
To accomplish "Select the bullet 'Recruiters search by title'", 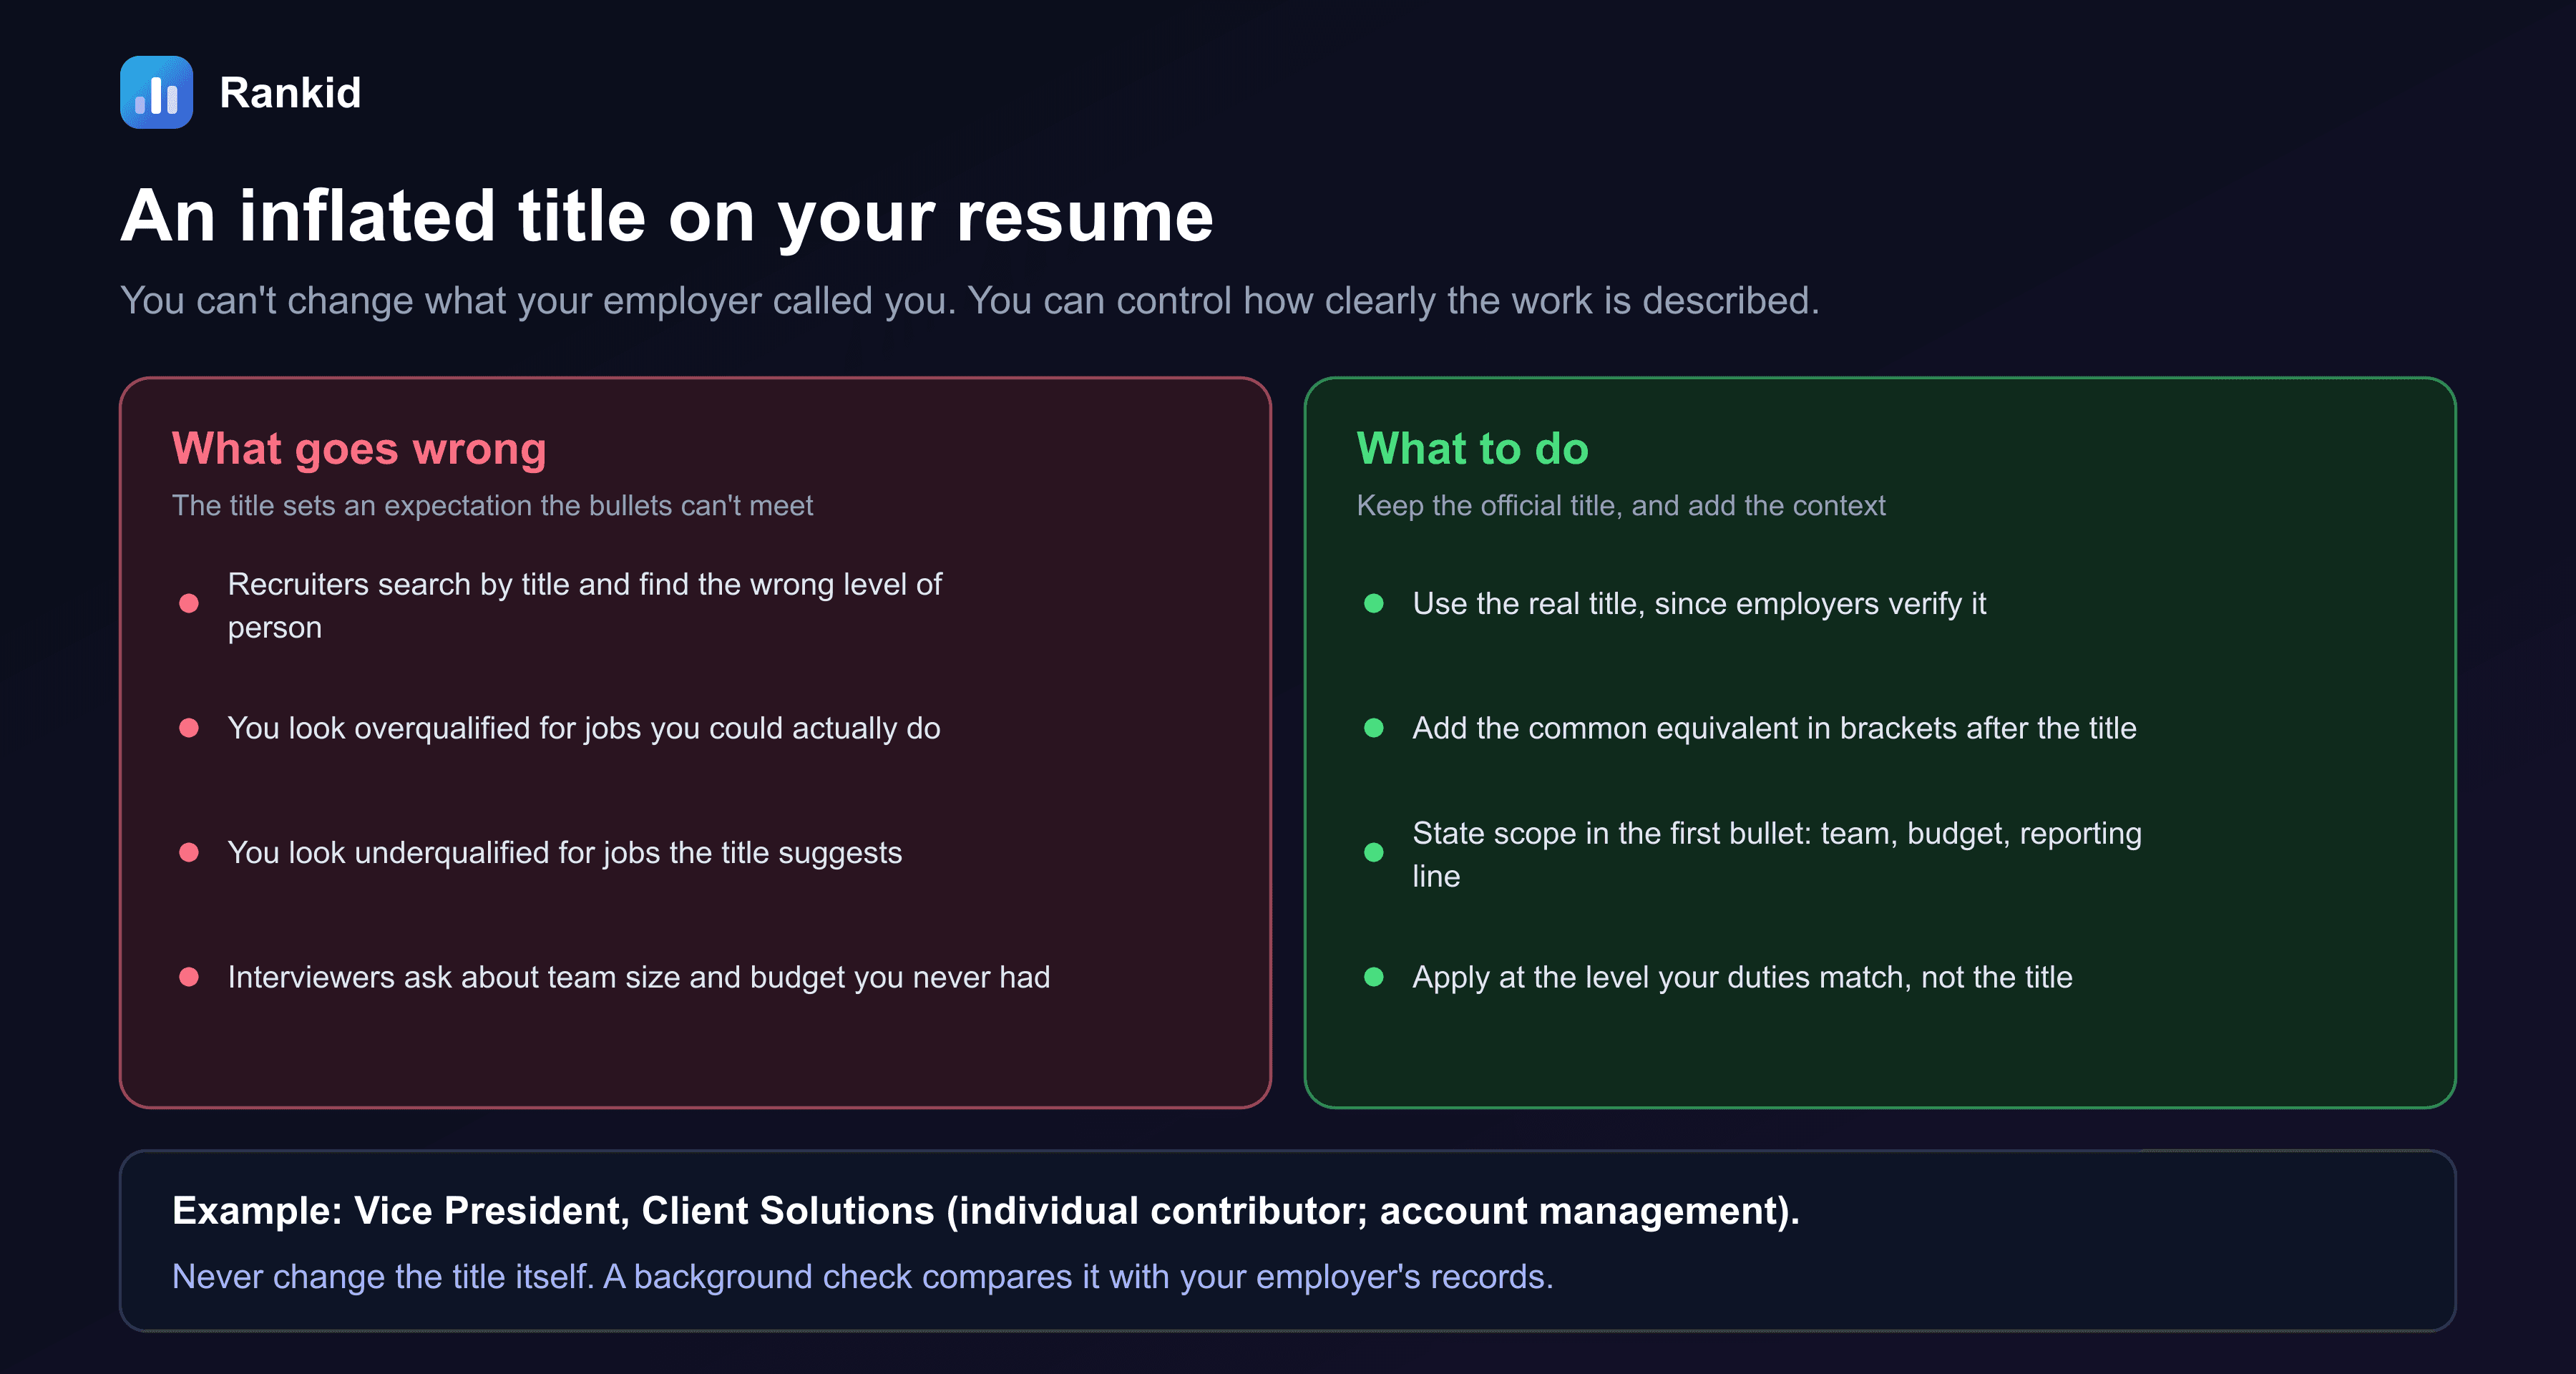I will [584, 605].
